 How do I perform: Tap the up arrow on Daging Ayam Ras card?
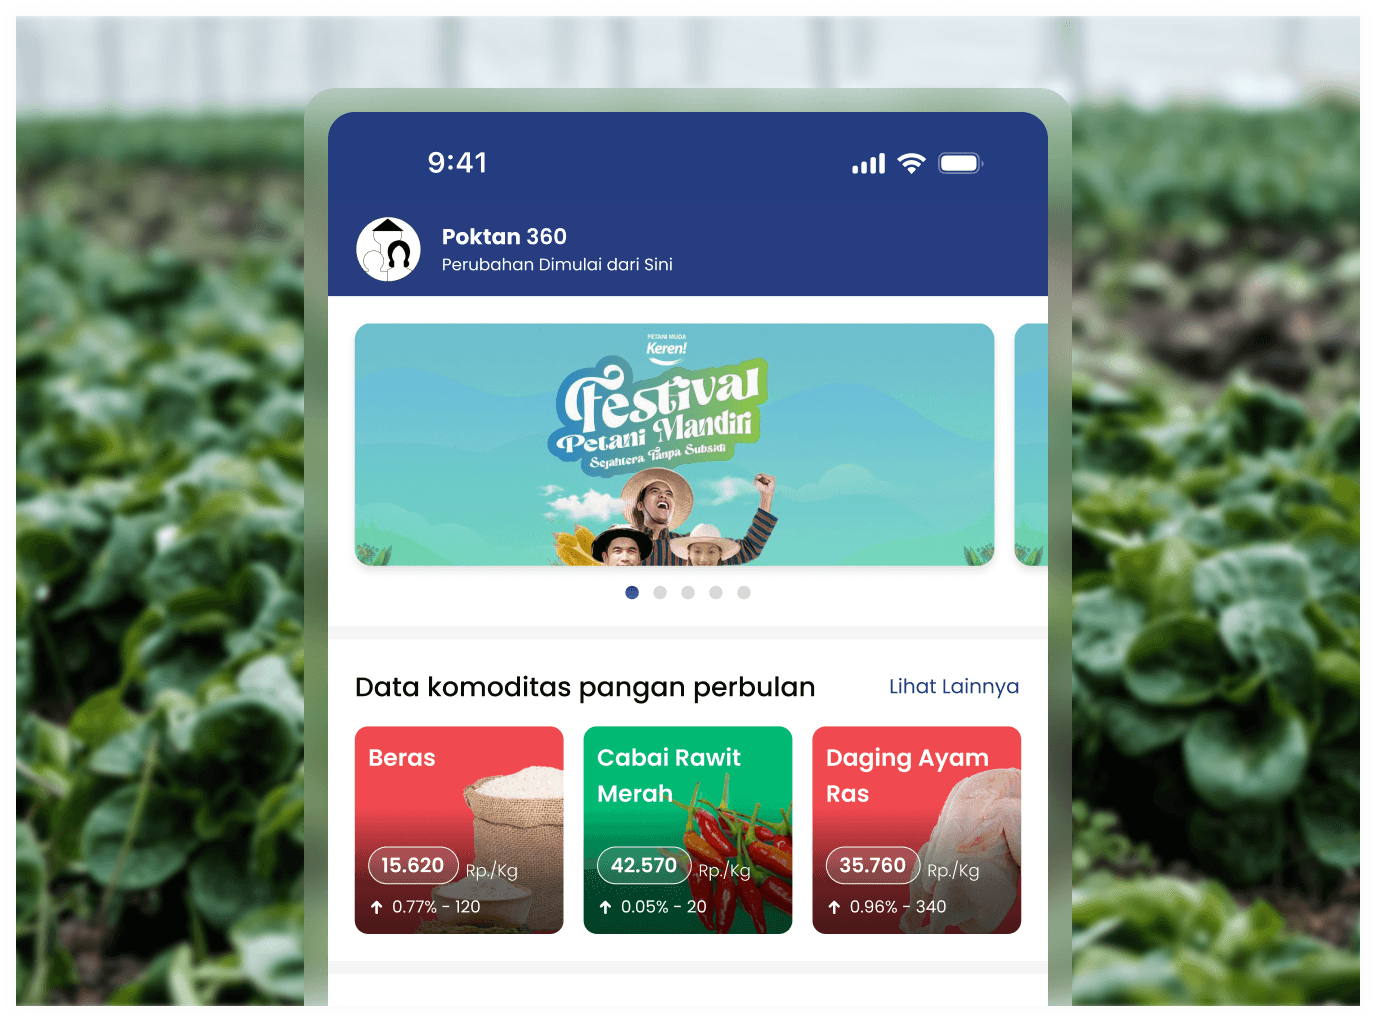(834, 907)
